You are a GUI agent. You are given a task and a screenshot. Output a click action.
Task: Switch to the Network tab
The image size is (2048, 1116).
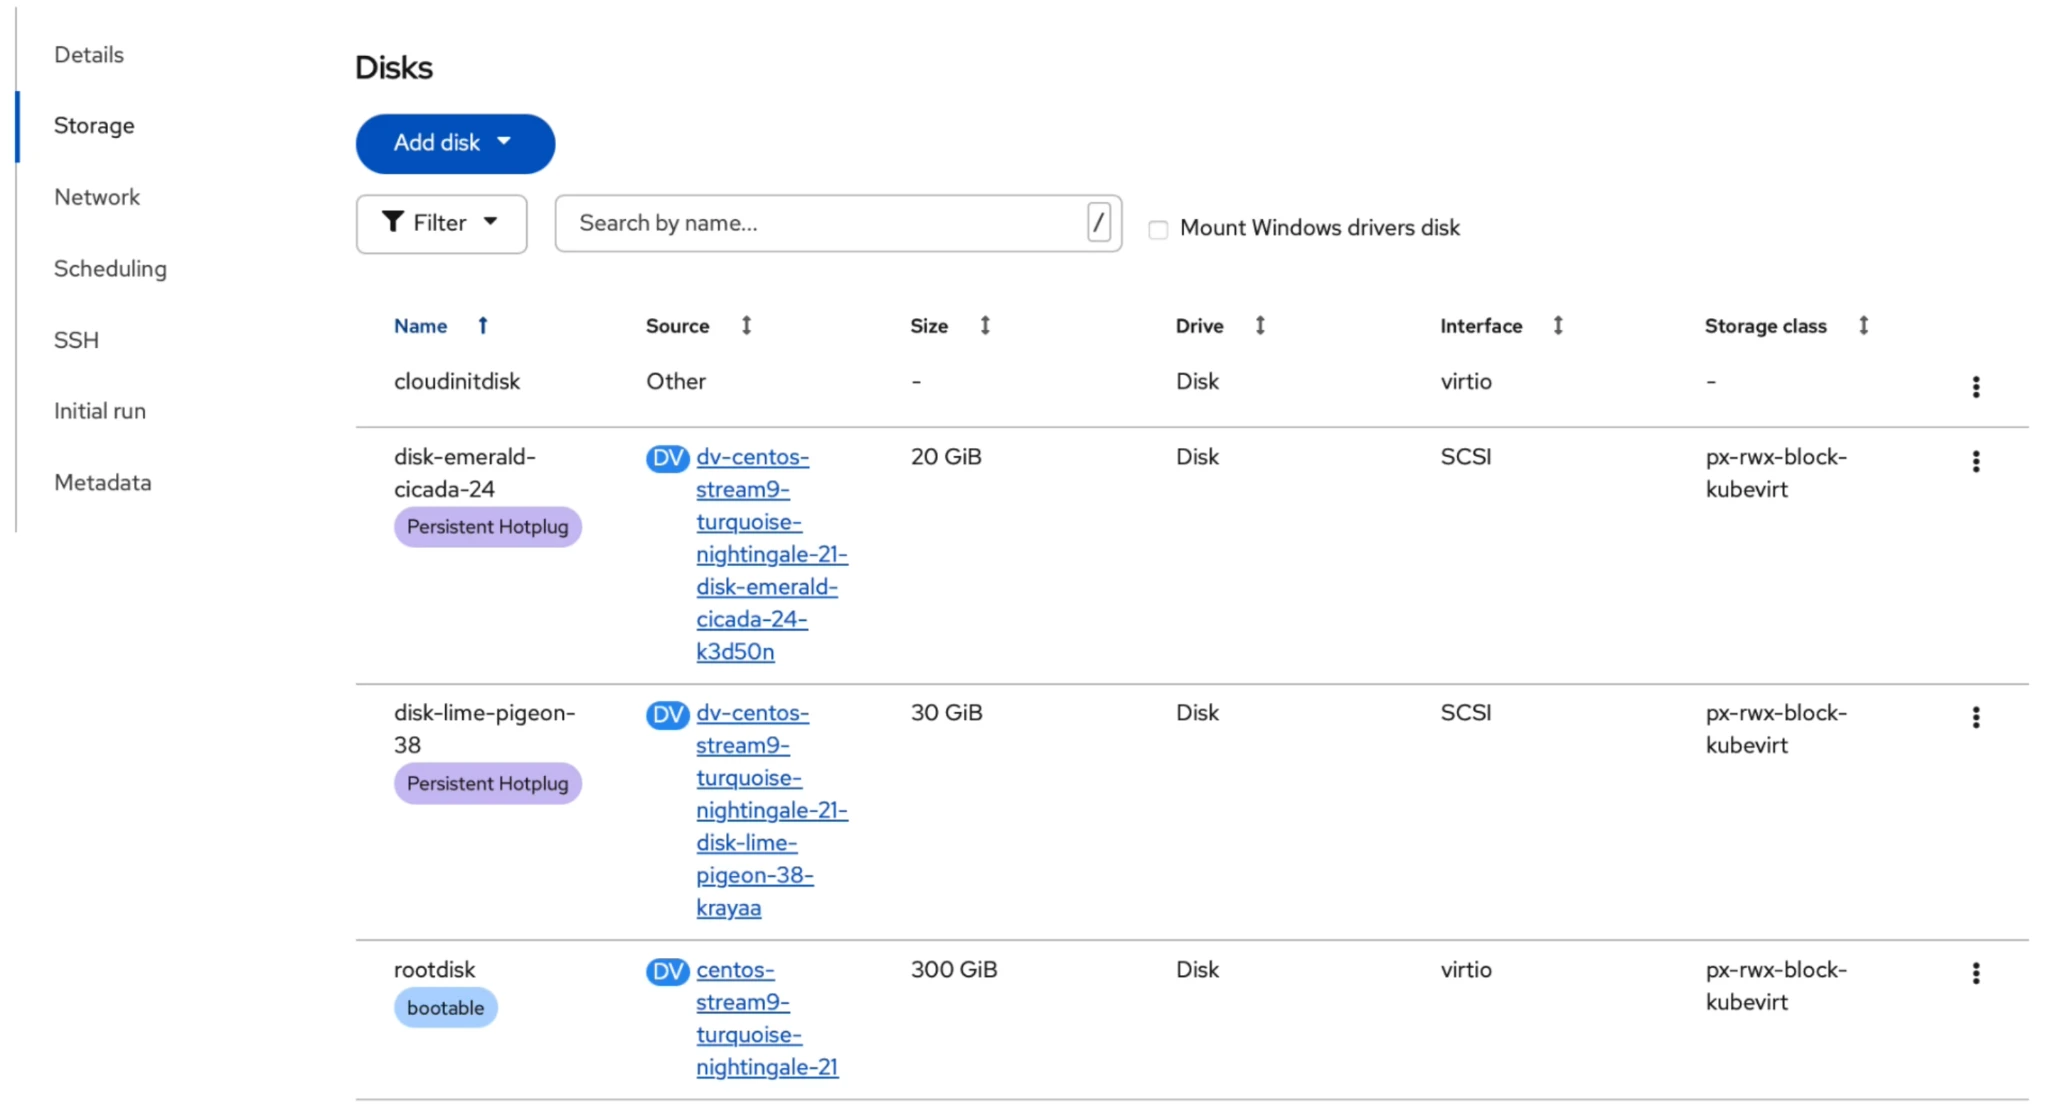[97, 197]
